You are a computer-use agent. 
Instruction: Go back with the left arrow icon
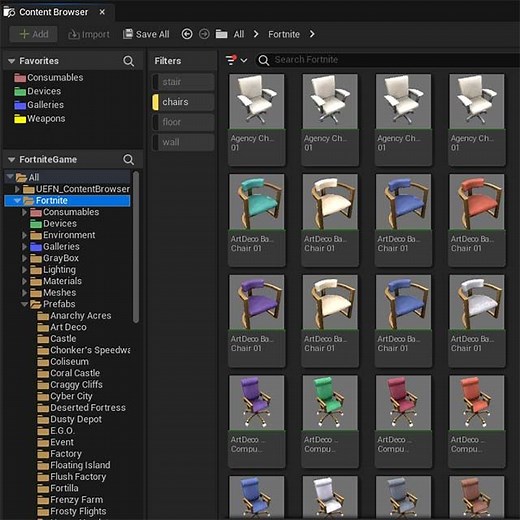pyautogui.click(x=187, y=34)
